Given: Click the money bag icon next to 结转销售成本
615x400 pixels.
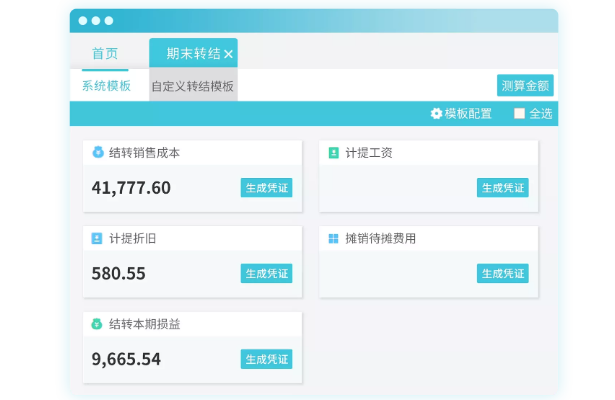Looking at the screenshot, I should 98,152.
